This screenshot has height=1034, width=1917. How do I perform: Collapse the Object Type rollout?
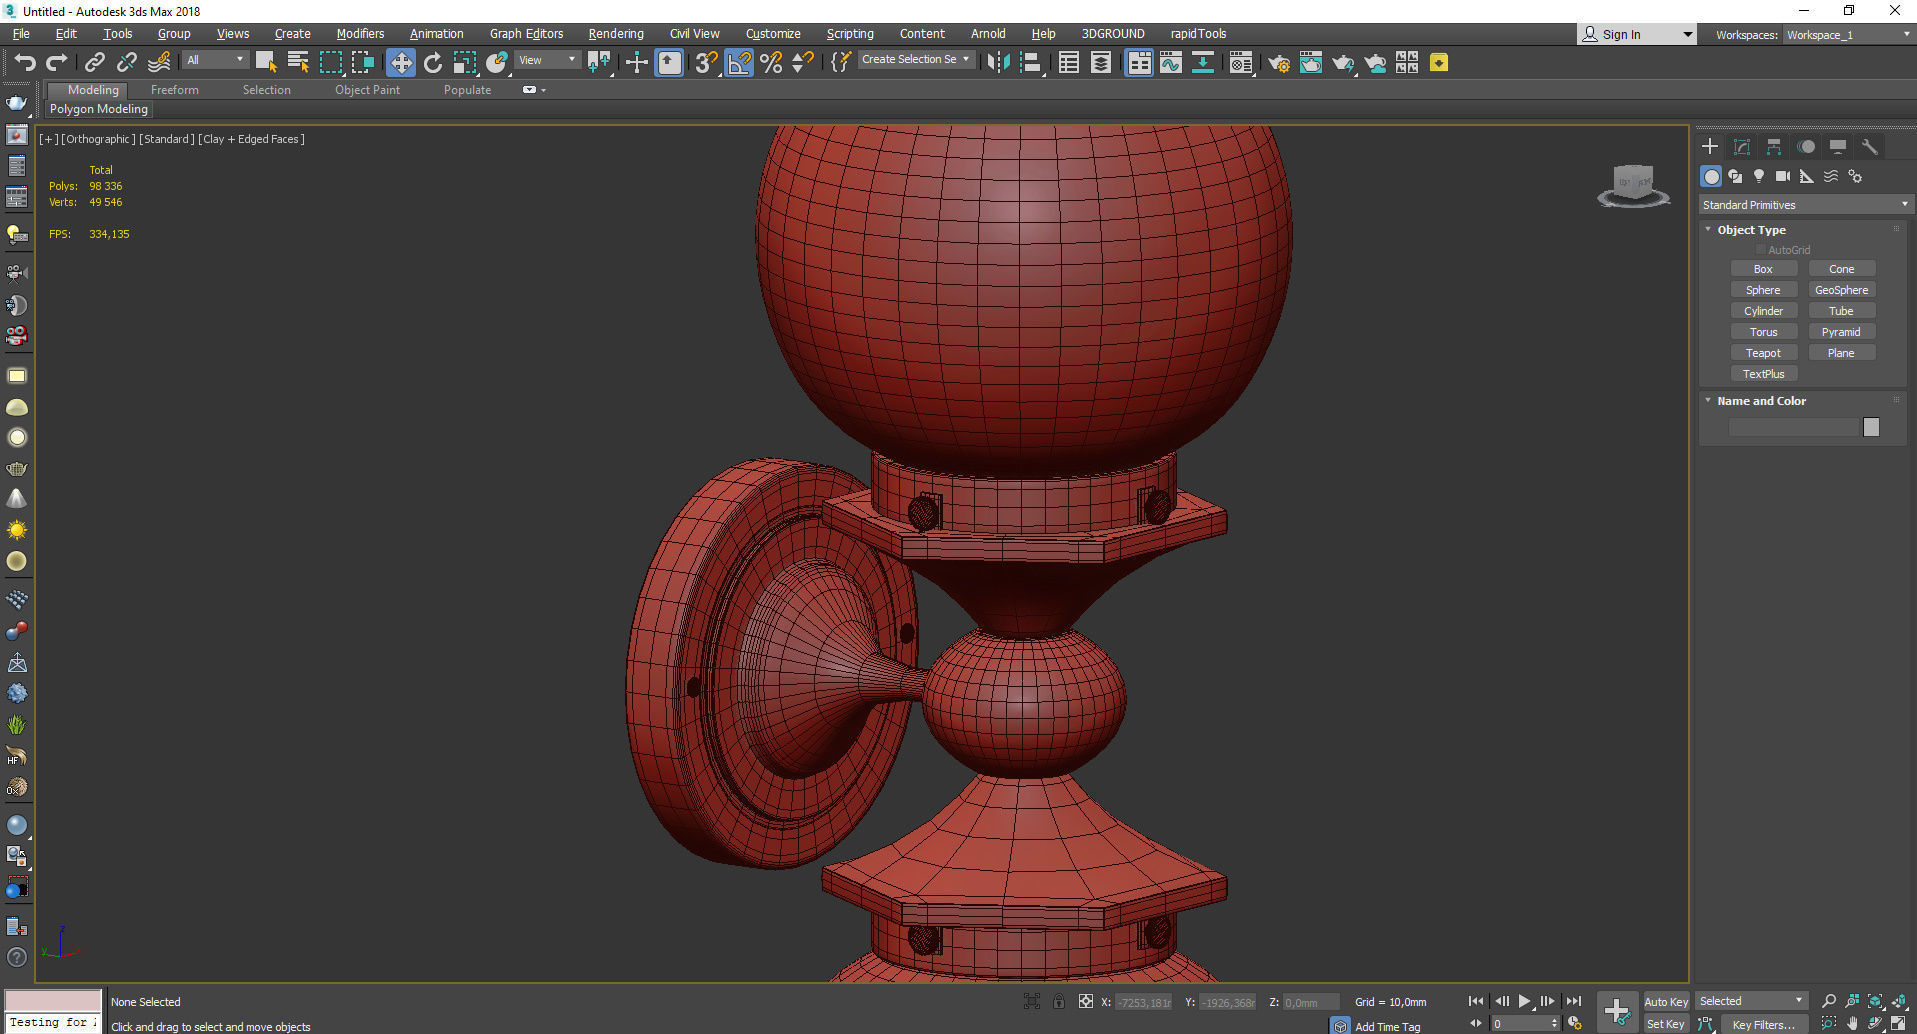click(1708, 230)
